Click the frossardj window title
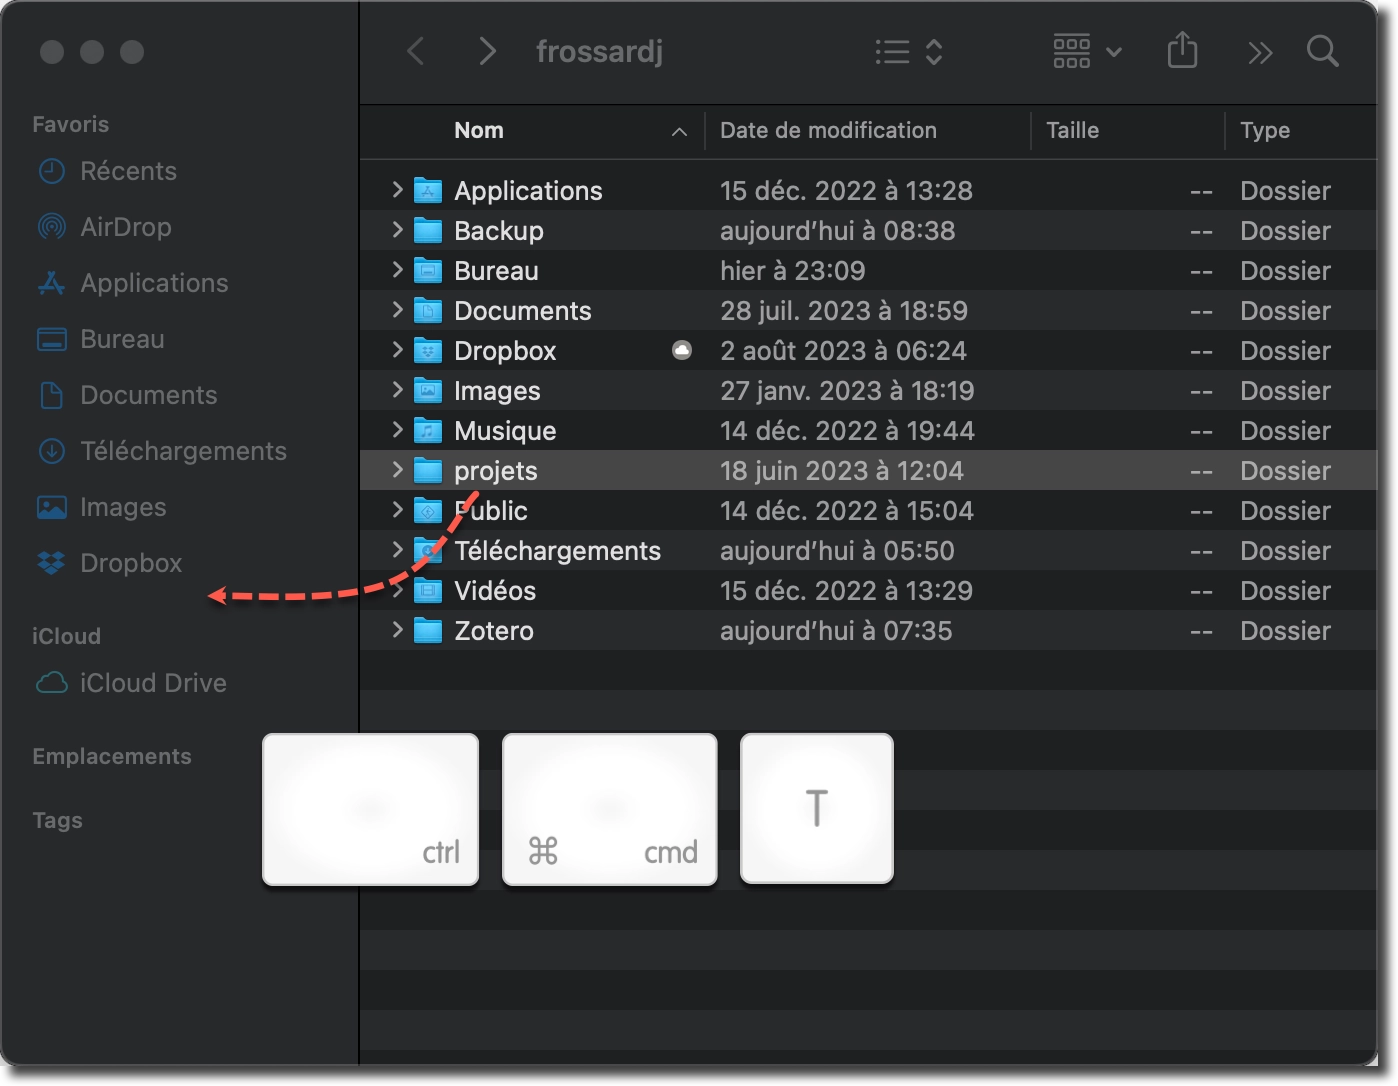The image size is (1398, 1086). point(600,51)
